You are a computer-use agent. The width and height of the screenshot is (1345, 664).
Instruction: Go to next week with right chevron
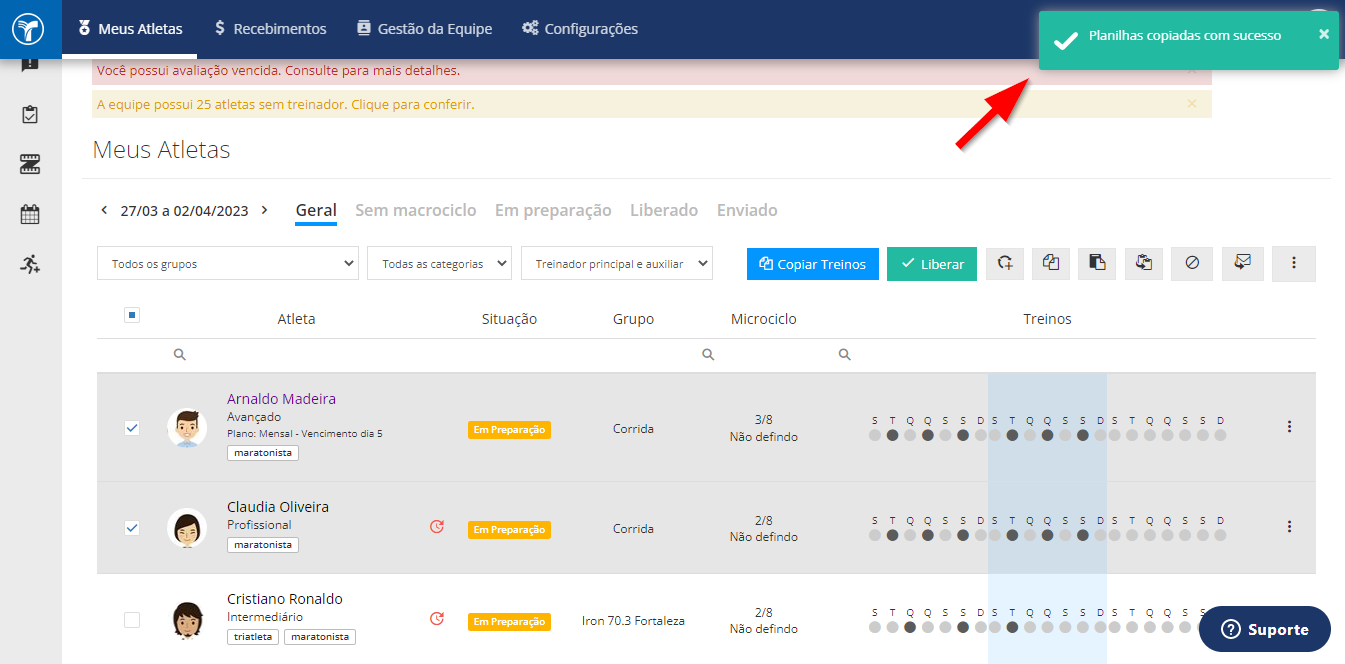(264, 210)
